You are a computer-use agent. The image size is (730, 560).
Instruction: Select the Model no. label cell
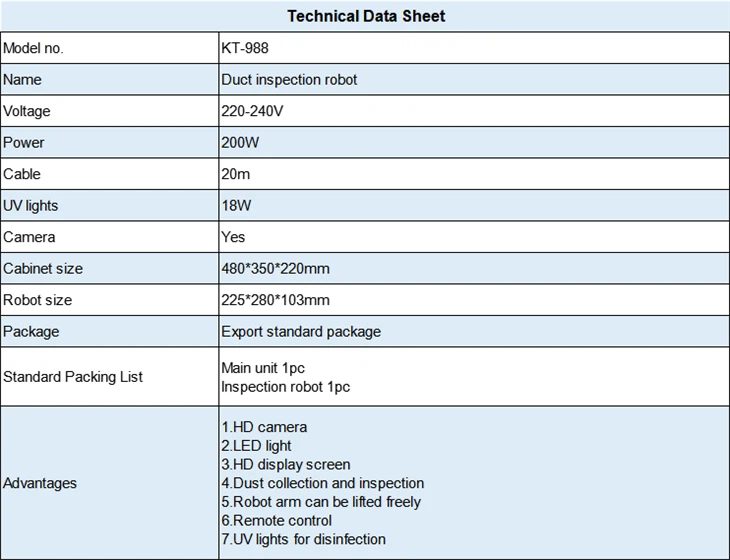[x=110, y=48]
